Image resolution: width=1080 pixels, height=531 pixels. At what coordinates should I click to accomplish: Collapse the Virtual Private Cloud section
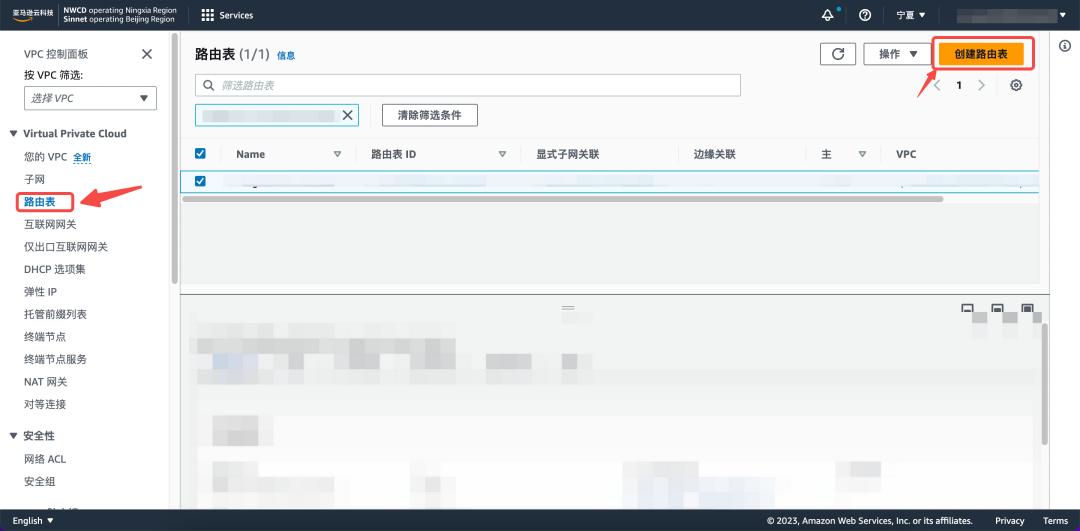click(x=14, y=134)
